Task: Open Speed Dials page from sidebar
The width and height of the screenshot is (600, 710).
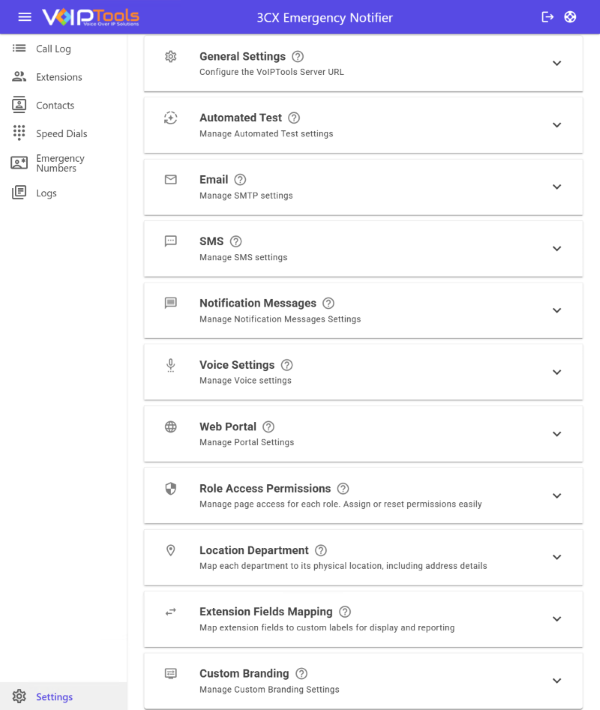Action: [61, 133]
